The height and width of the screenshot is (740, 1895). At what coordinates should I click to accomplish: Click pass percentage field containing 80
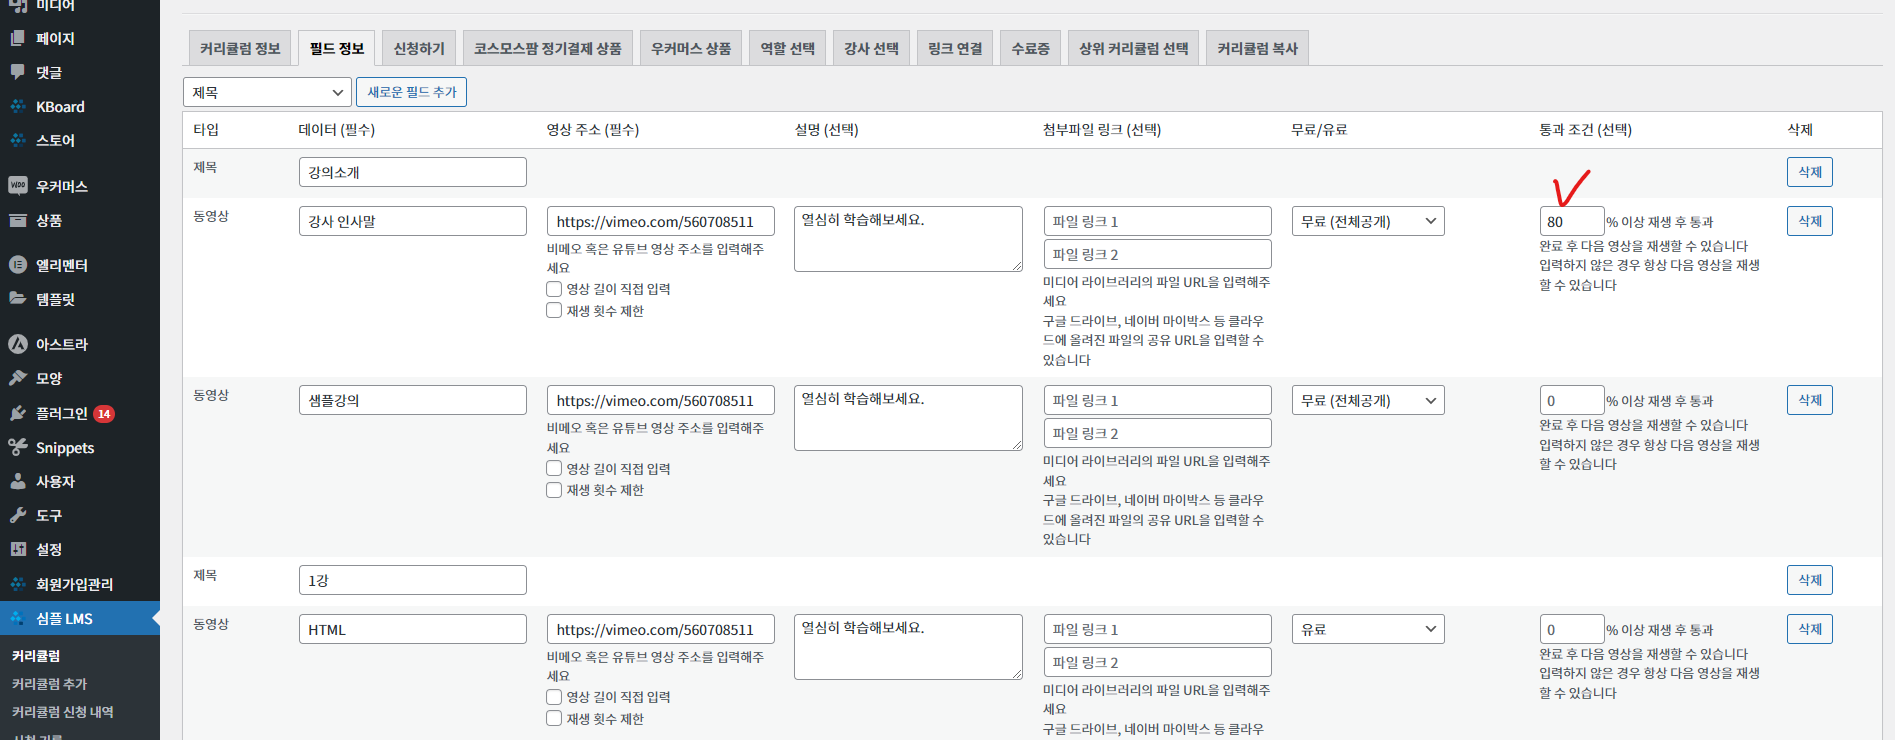[x=1571, y=221]
